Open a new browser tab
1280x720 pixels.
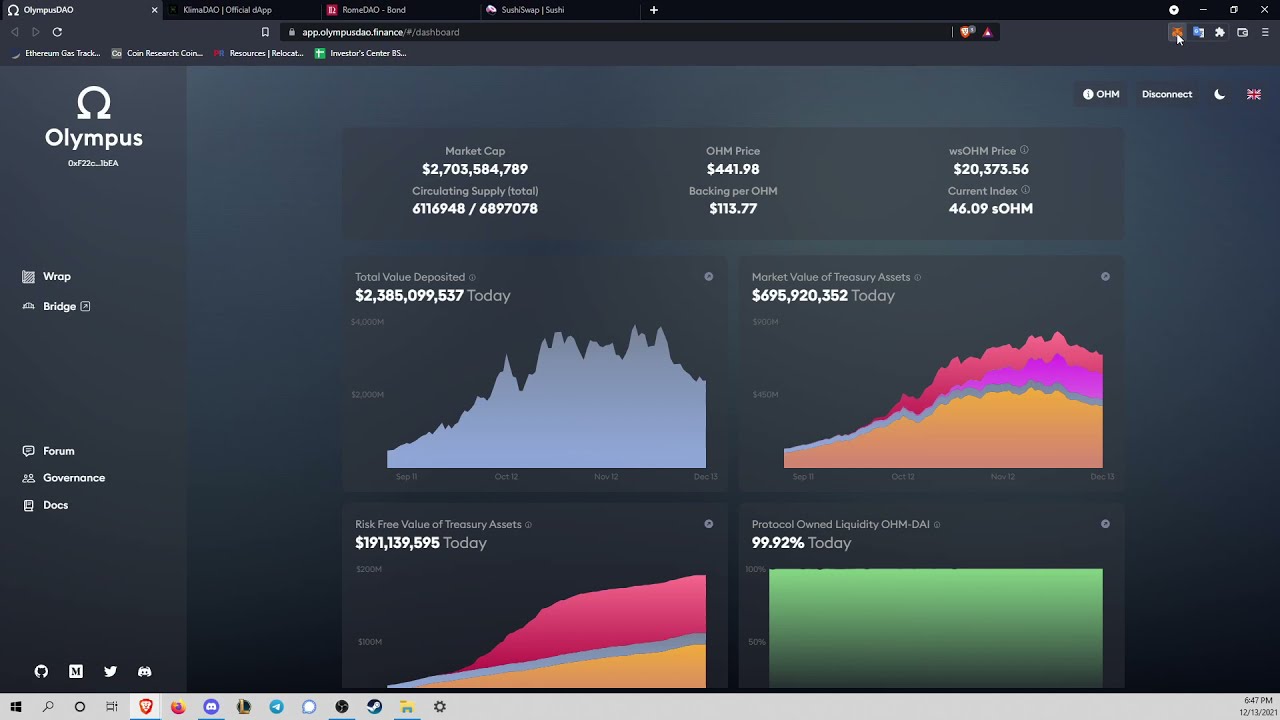coord(654,10)
